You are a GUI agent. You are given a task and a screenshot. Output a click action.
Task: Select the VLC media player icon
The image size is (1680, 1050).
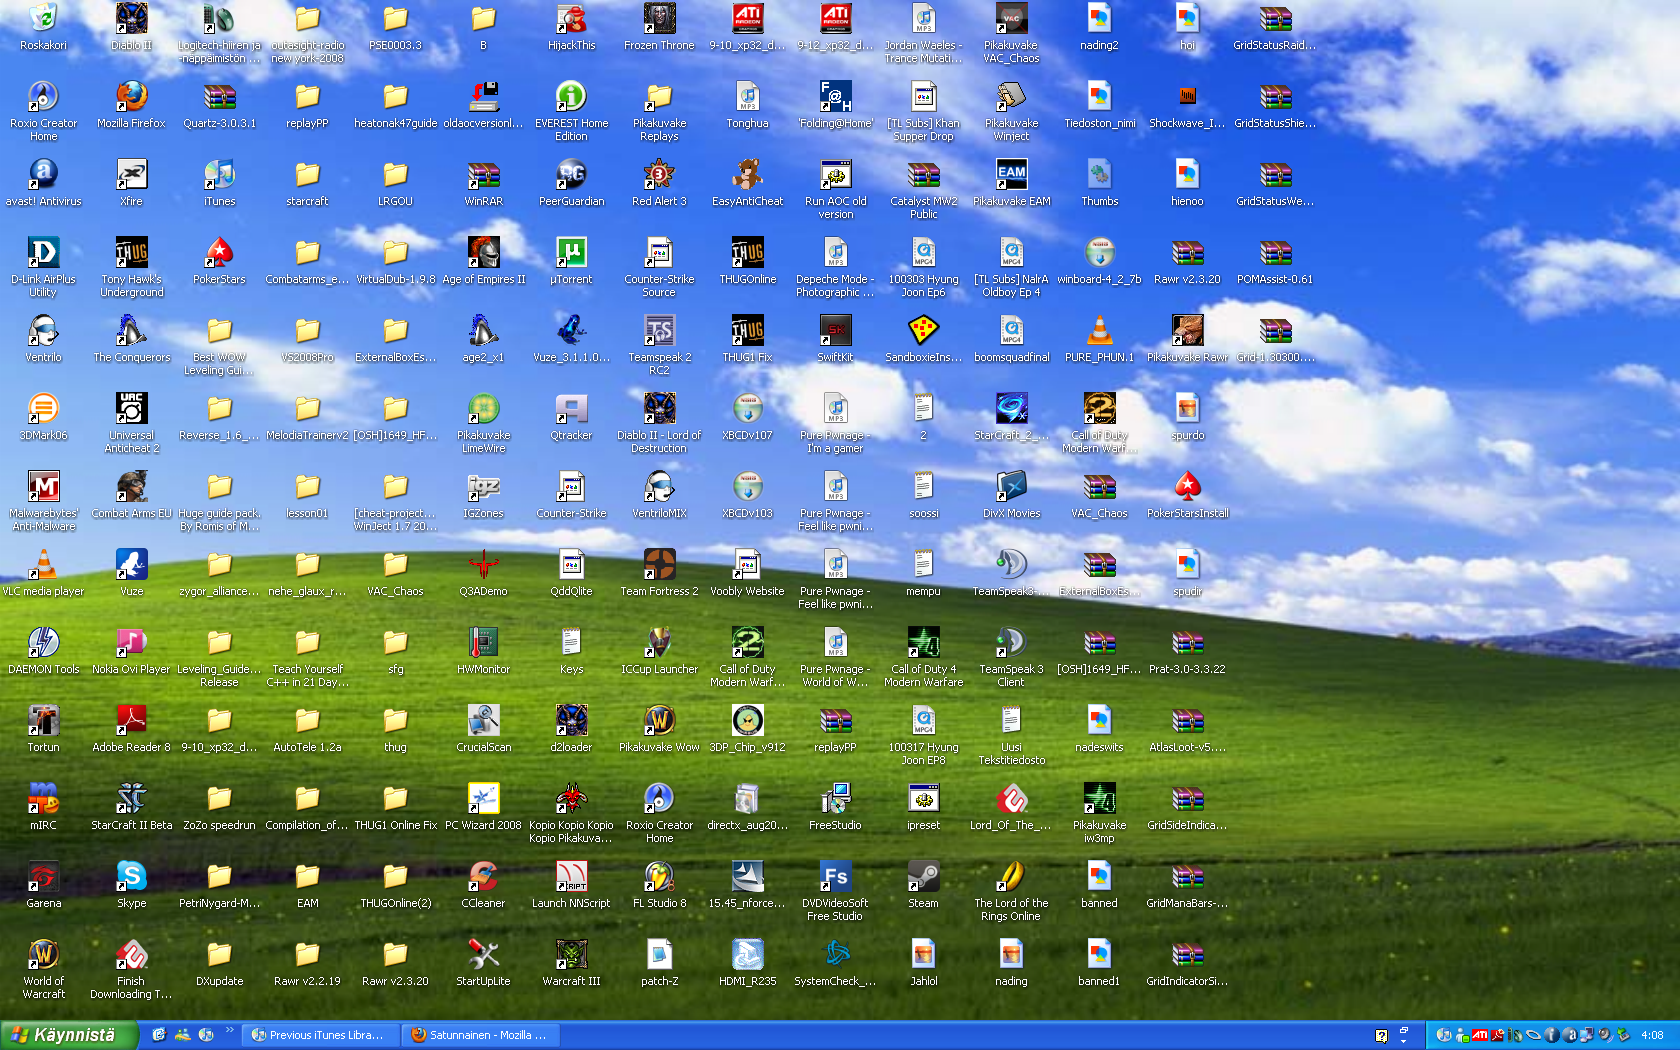43,565
